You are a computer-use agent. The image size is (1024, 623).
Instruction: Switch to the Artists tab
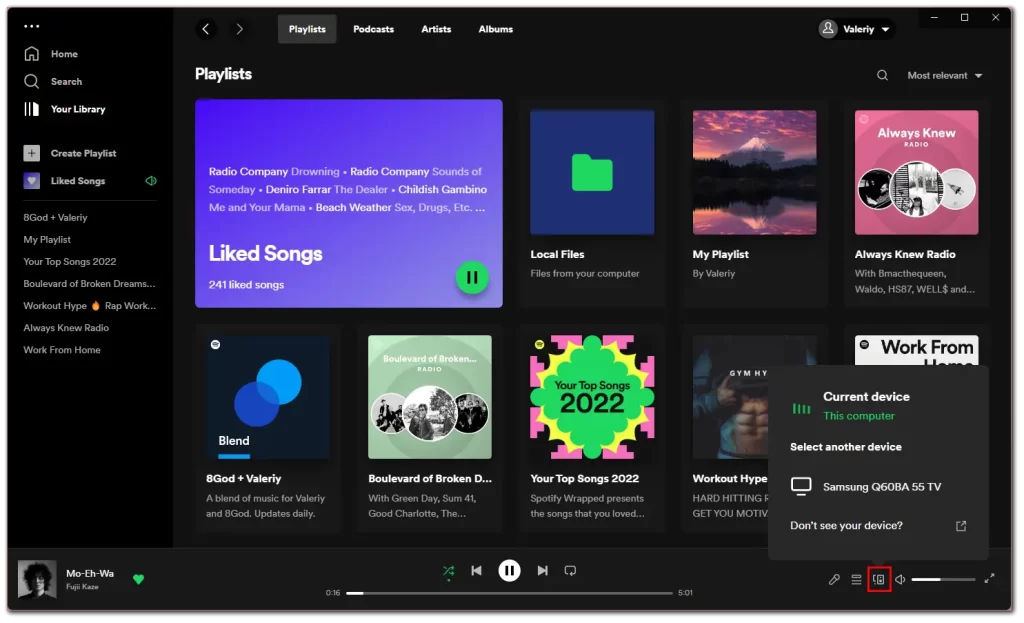pyautogui.click(x=436, y=29)
